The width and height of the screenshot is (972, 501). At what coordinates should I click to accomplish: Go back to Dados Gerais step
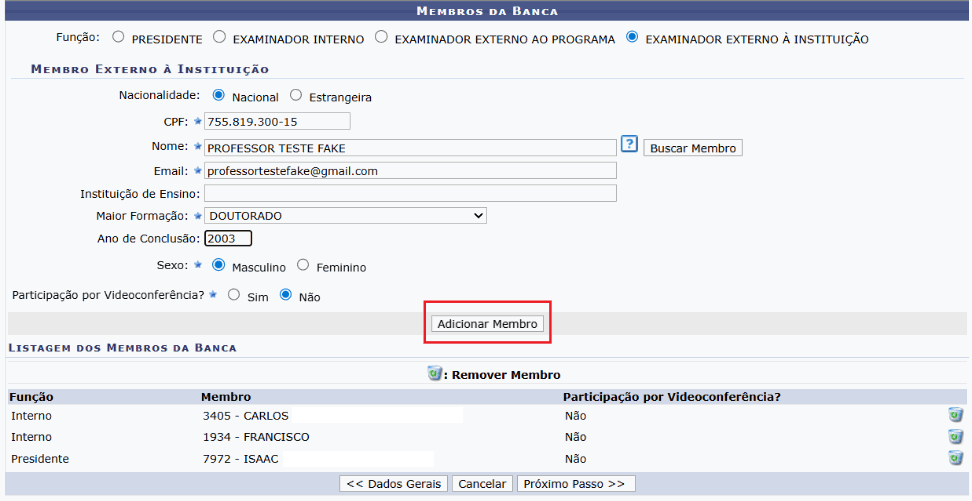[x=394, y=484]
